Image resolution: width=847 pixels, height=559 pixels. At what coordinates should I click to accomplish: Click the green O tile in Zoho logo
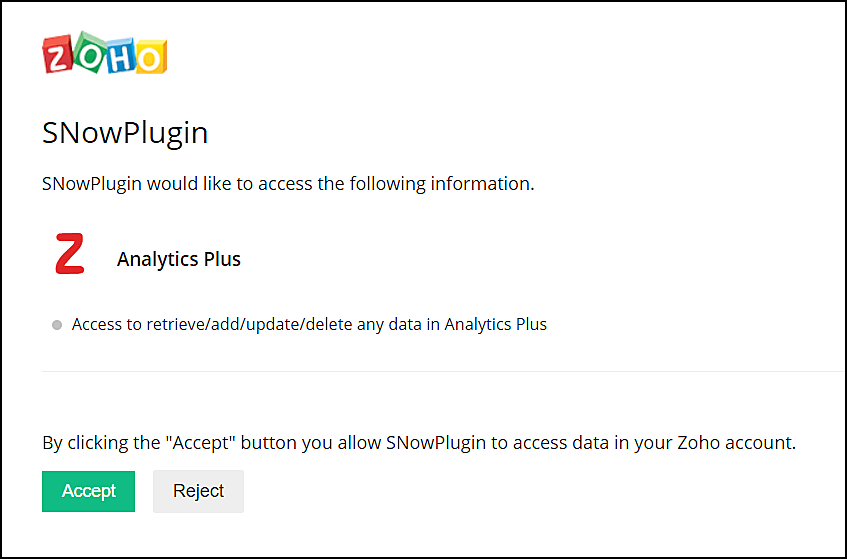point(88,53)
